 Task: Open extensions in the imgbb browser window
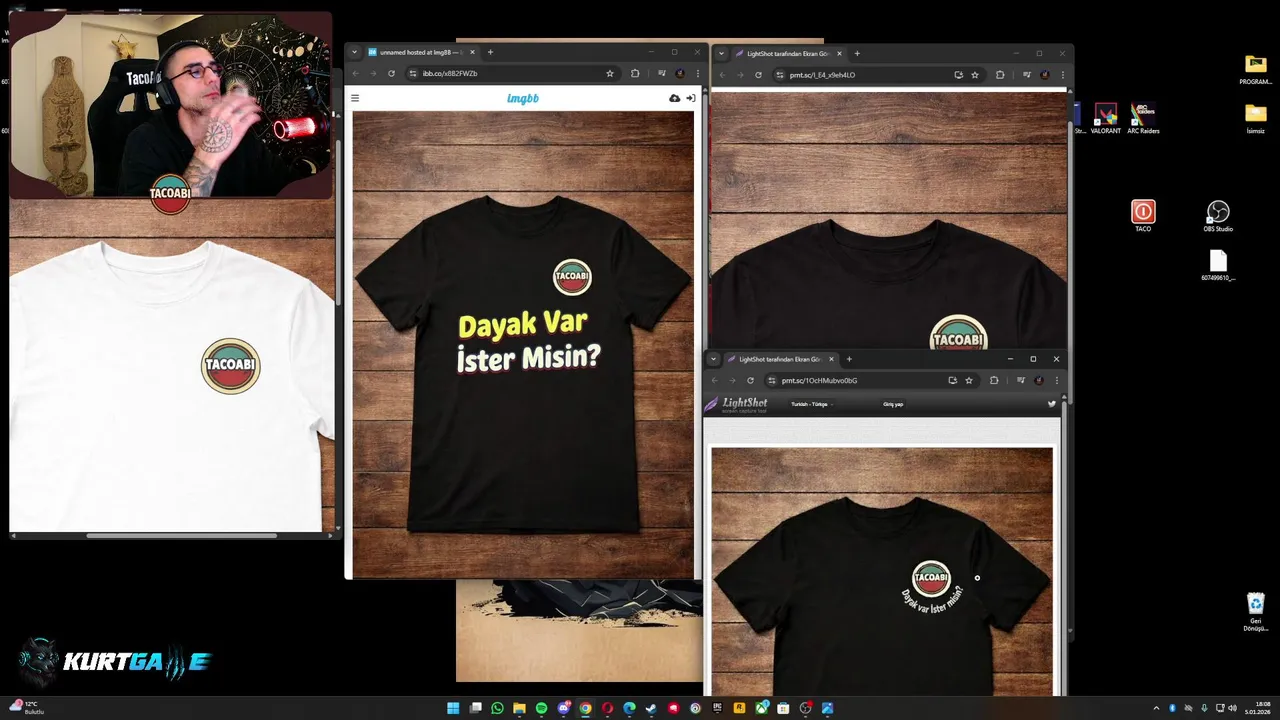[635, 73]
